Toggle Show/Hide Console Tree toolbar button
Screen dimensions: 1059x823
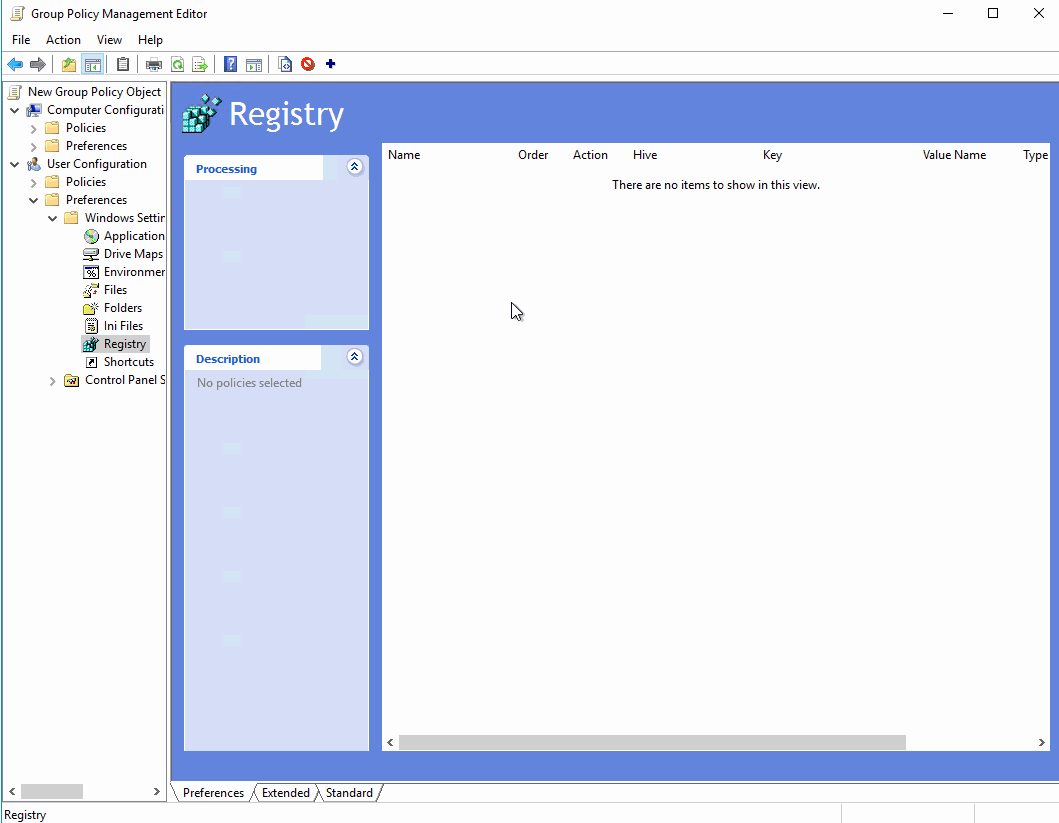point(93,65)
